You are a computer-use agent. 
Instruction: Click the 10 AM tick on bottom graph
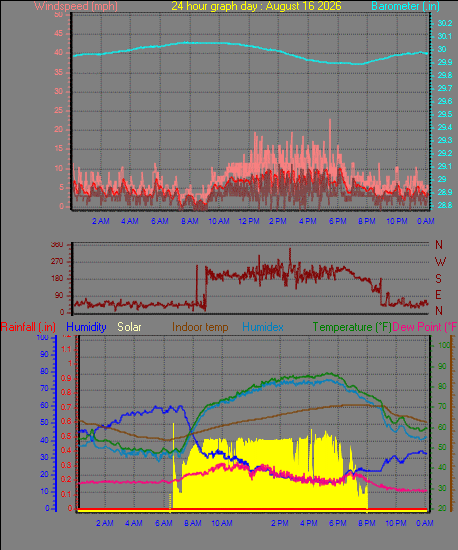coord(222,523)
